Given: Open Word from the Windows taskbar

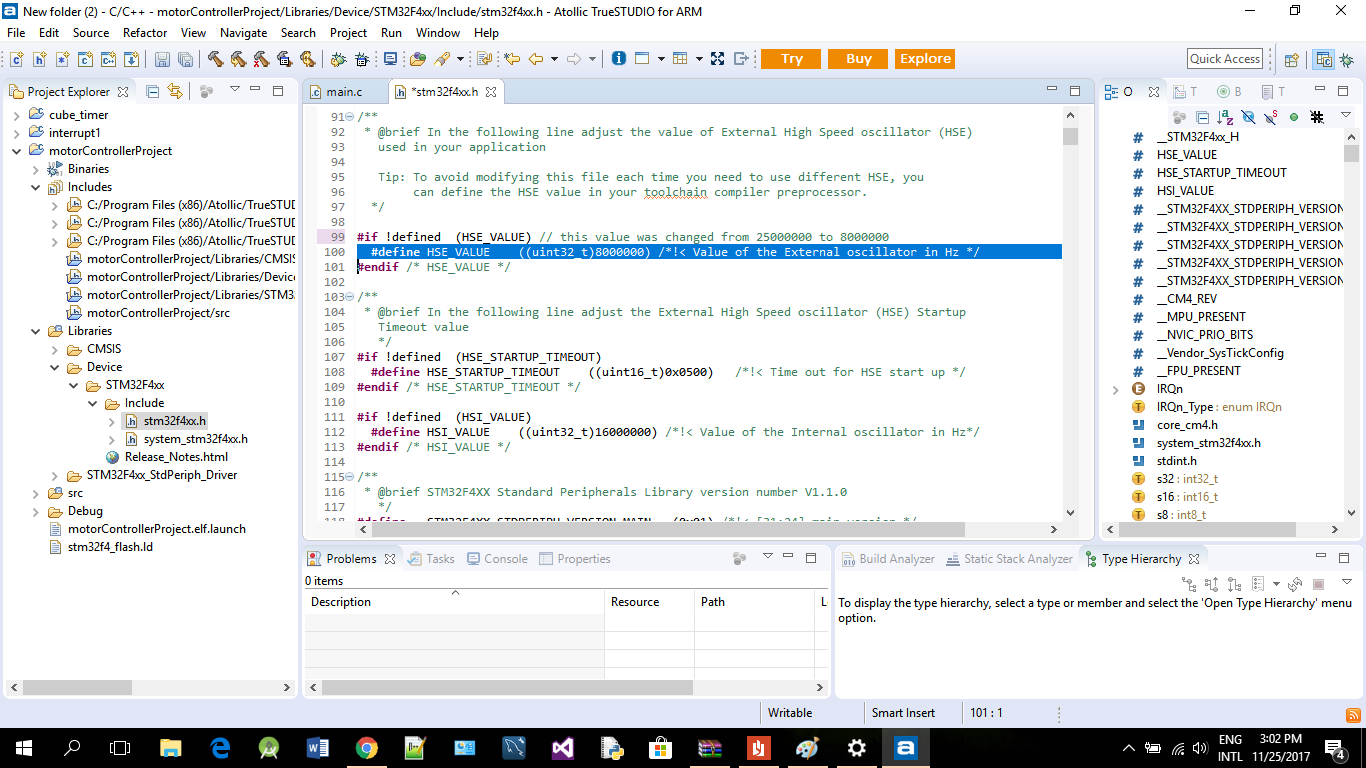Looking at the screenshot, I should pos(317,748).
